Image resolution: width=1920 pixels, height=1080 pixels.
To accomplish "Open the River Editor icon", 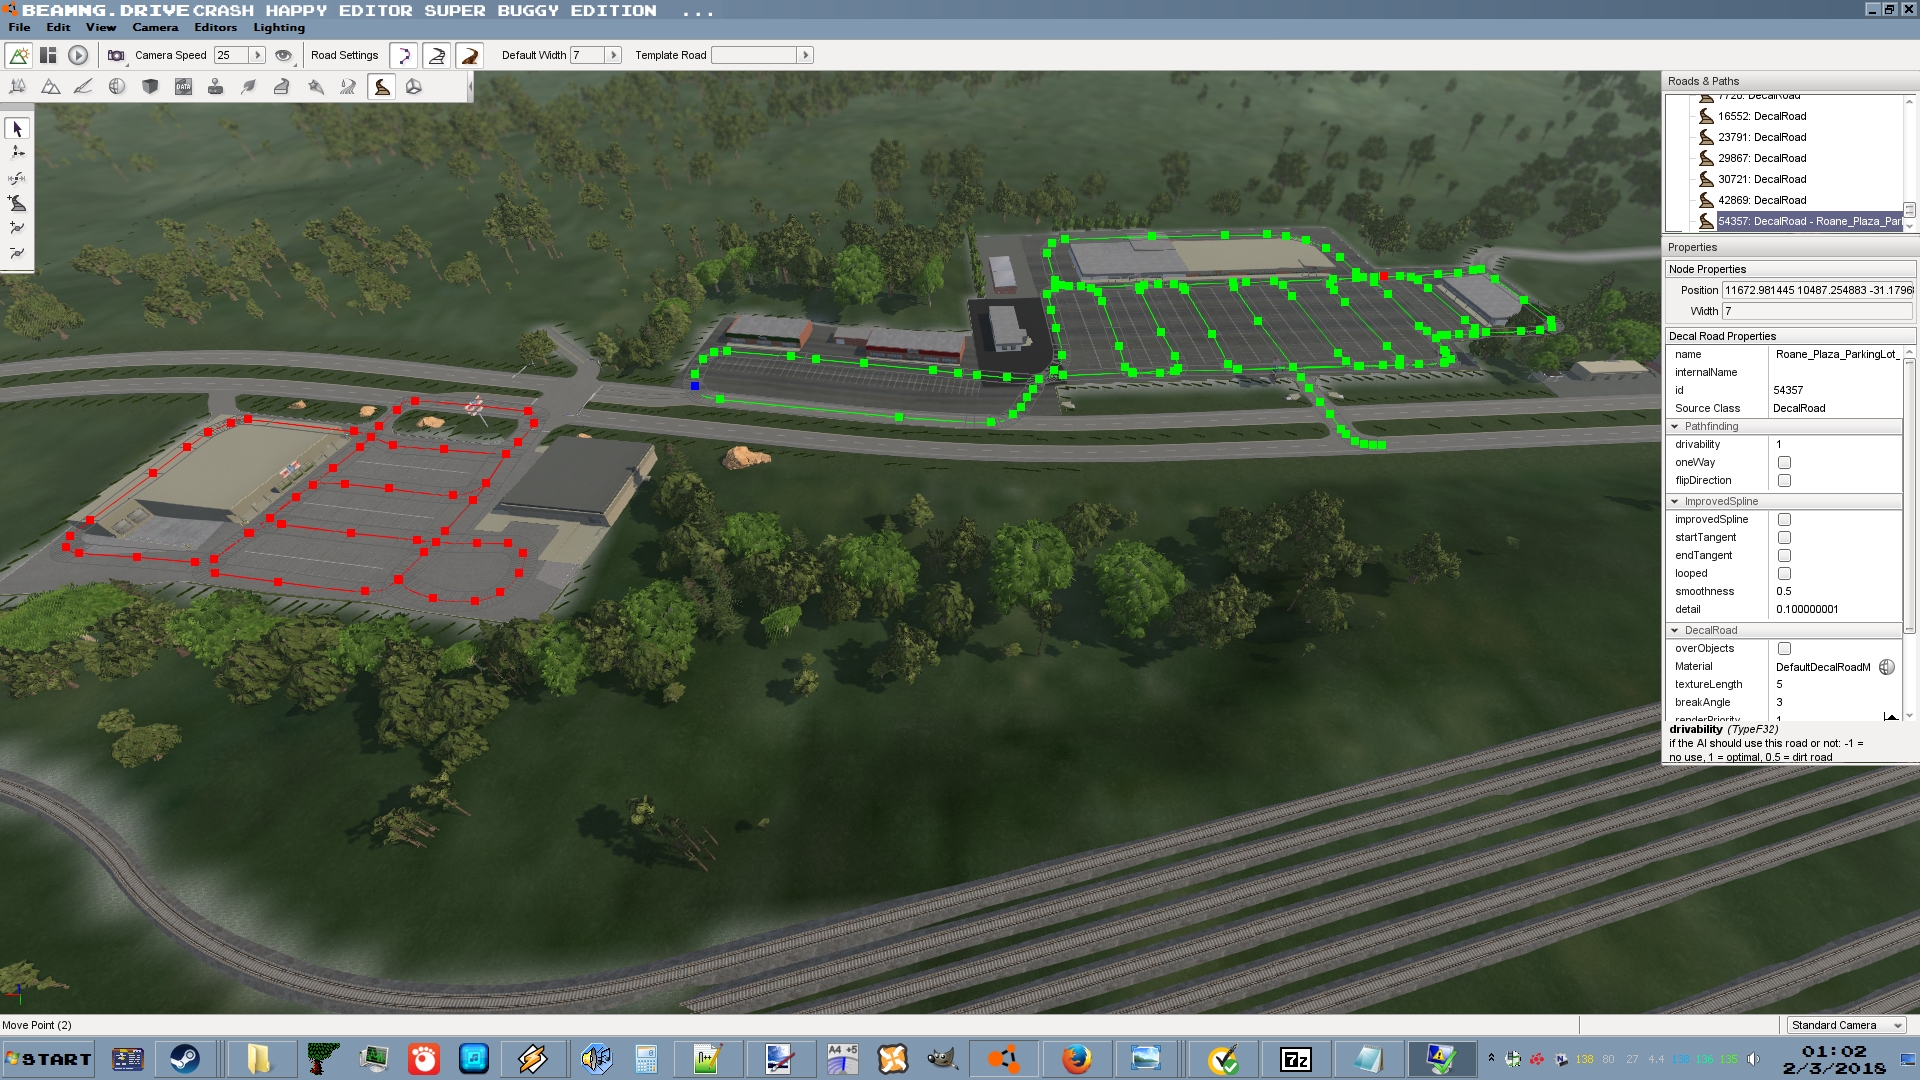I will point(348,87).
